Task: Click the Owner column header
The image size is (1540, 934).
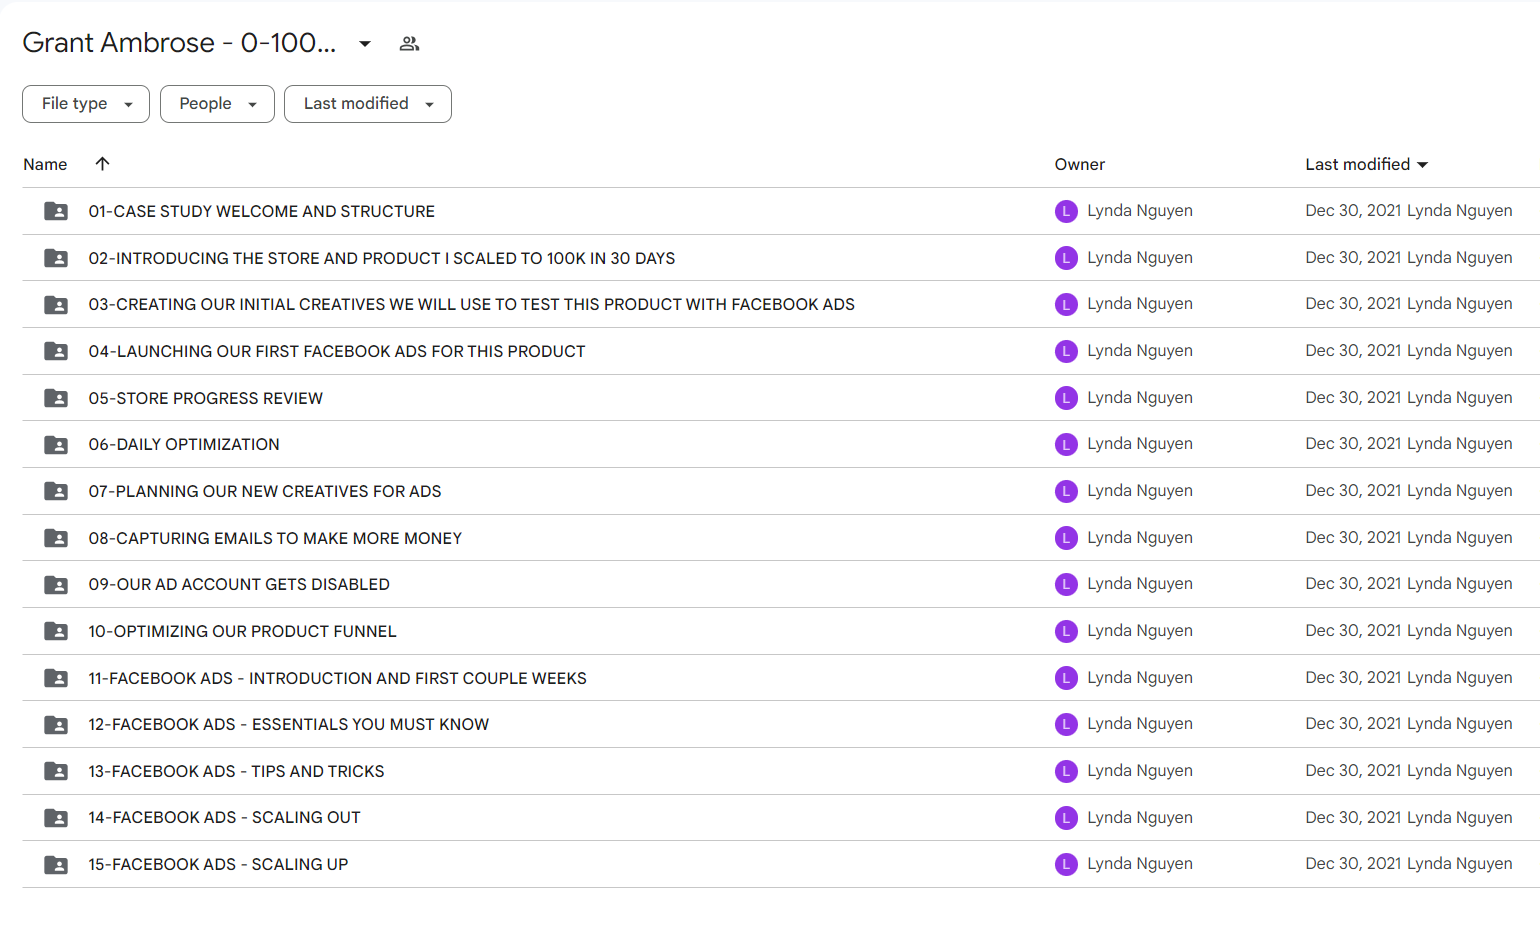Action: coord(1080,164)
